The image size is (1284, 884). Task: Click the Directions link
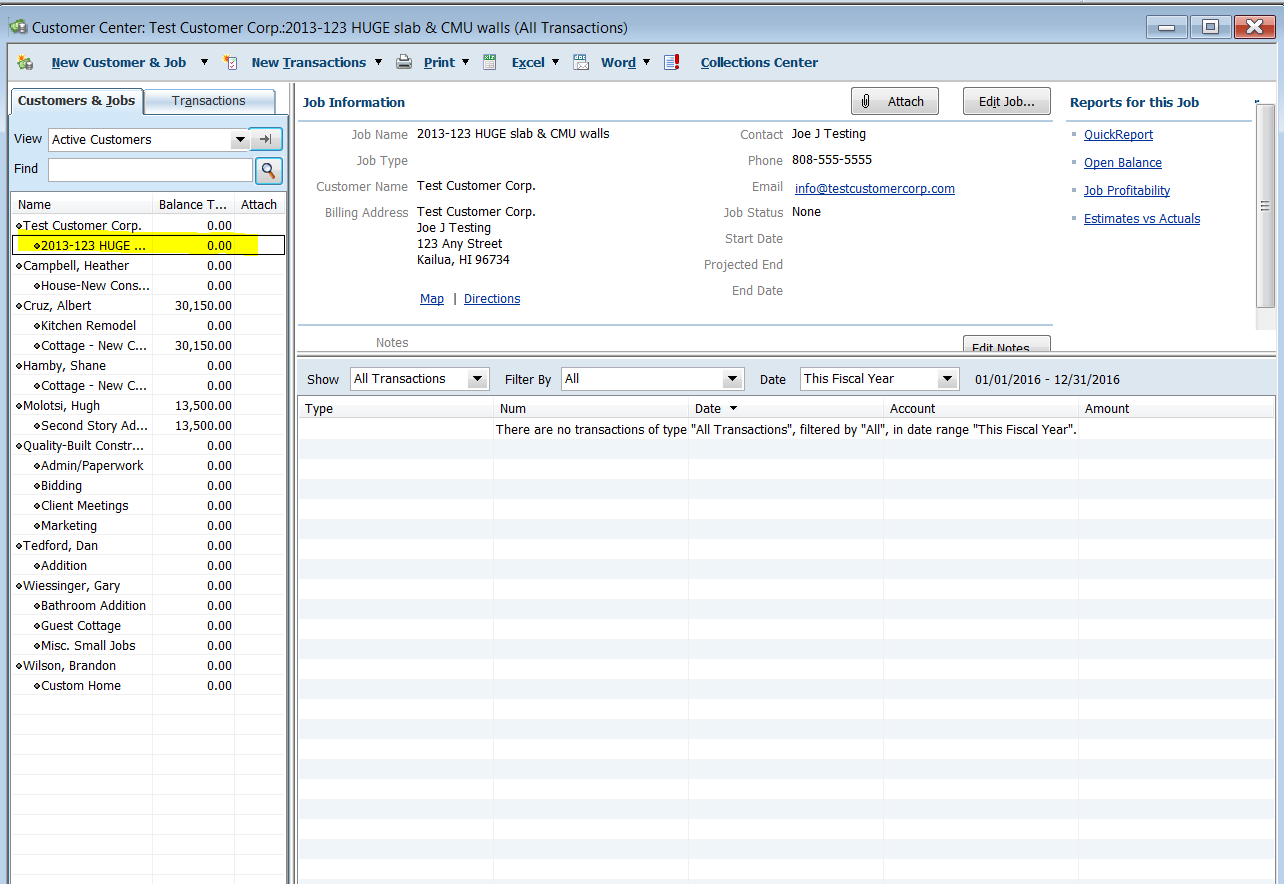point(492,299)
